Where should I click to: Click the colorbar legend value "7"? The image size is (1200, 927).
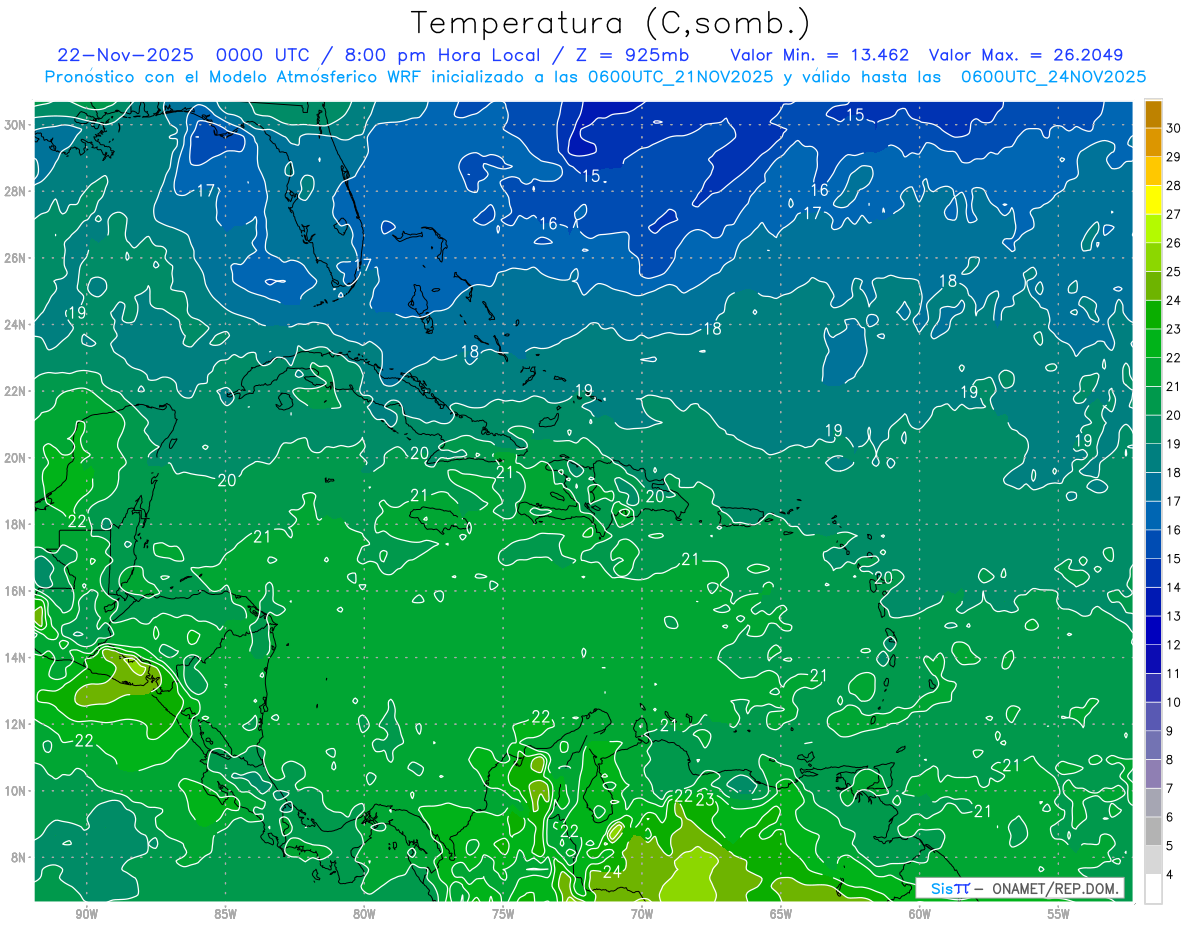click(x=1169, y=789)
